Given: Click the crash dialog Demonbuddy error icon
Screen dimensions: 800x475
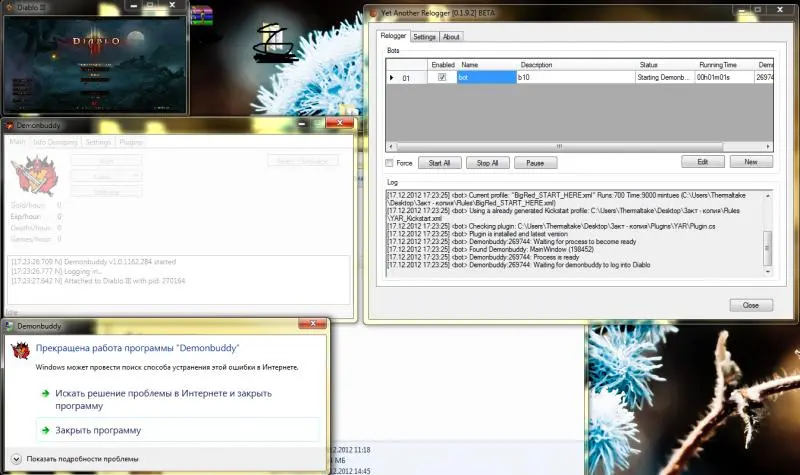Looking at the screenshot, I should tap(19, 351).
